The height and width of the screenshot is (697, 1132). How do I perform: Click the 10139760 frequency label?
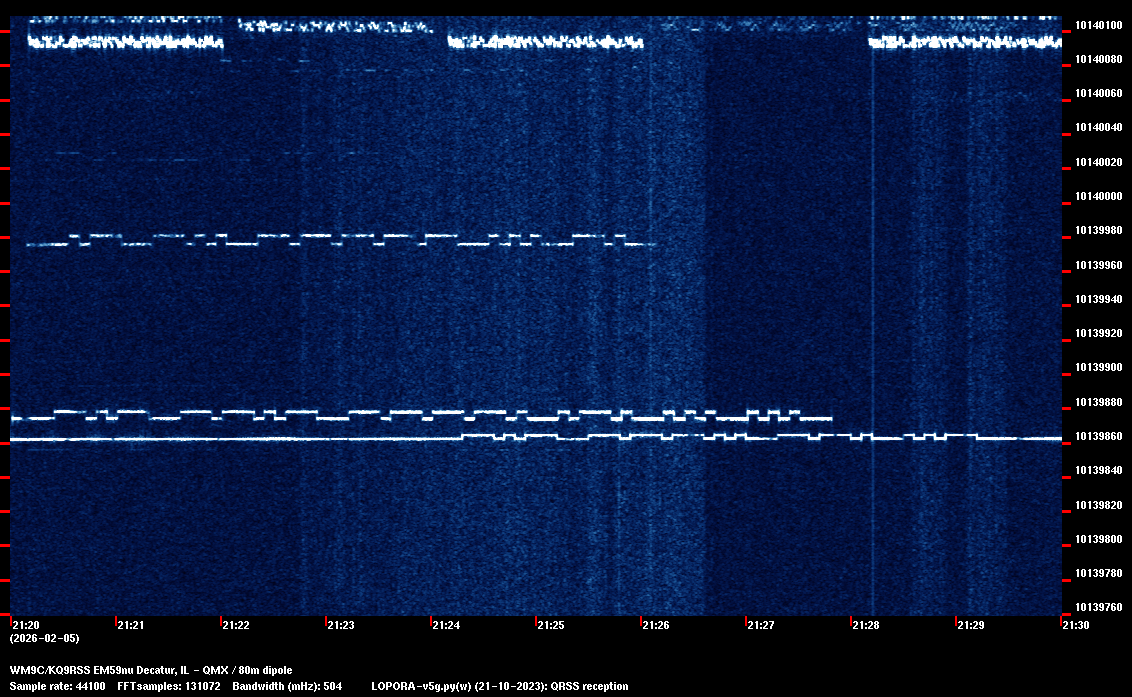click(1097, 607)
